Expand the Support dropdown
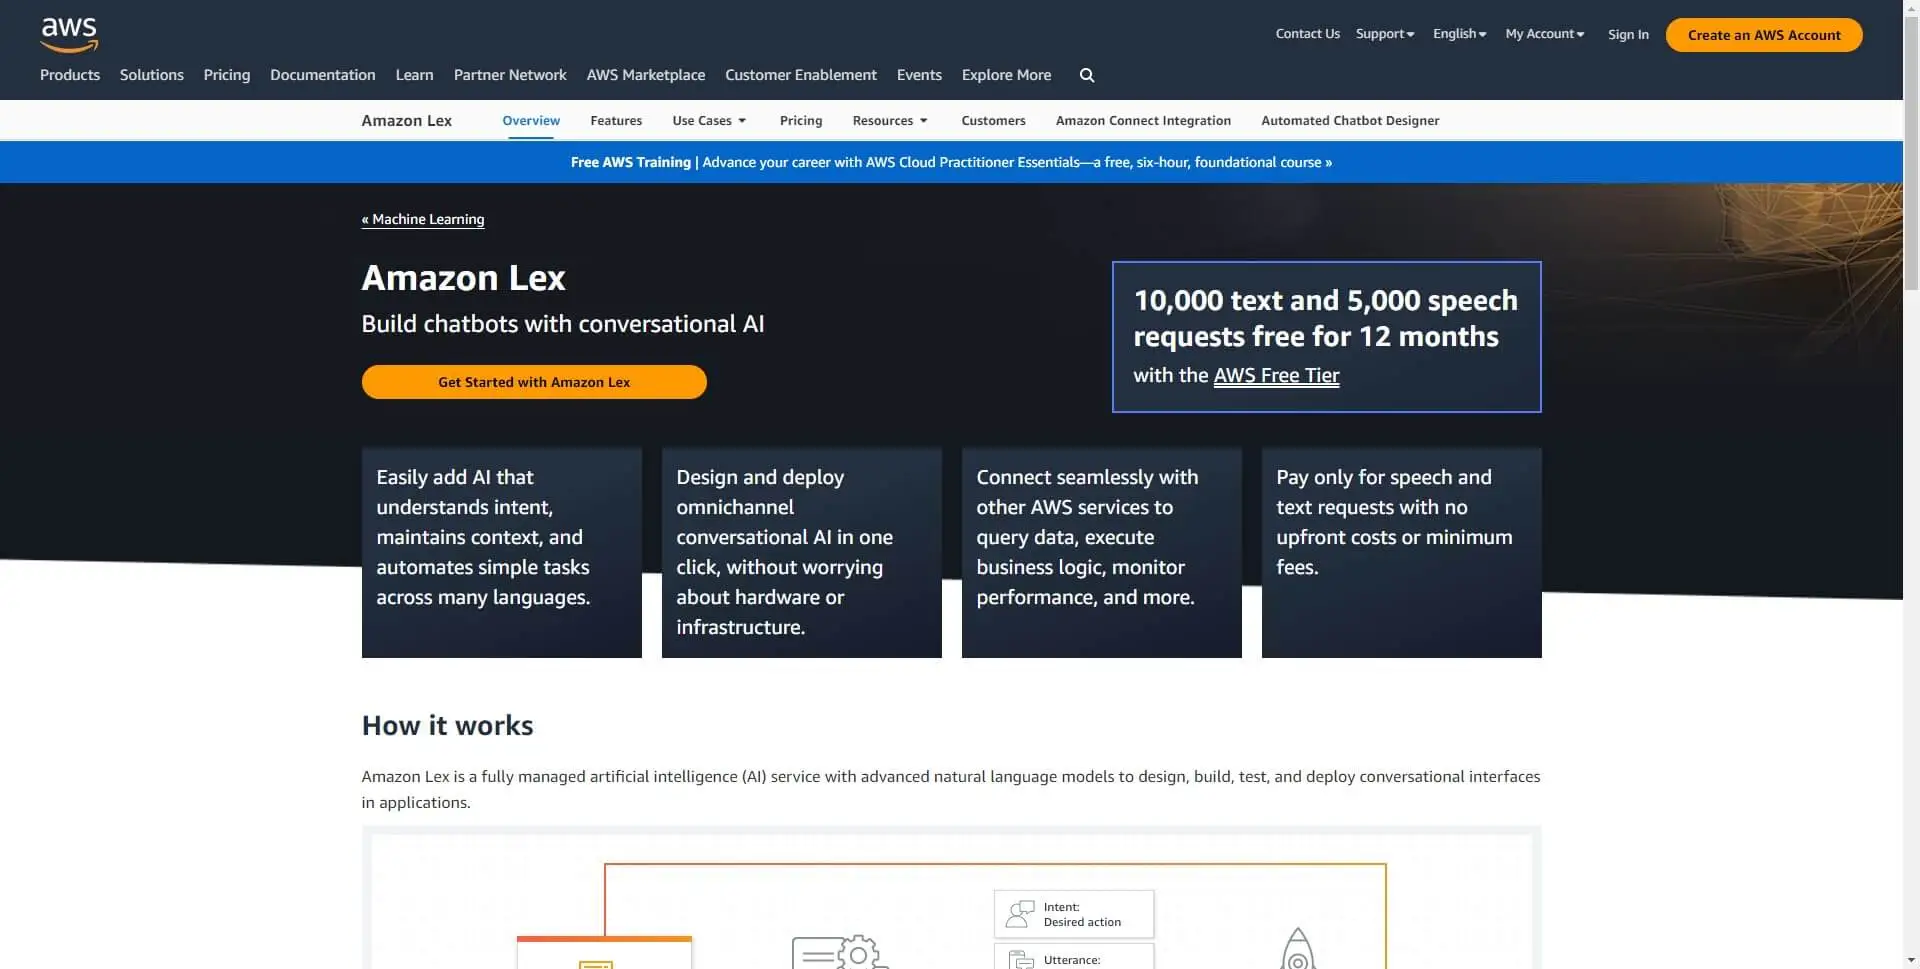Viewport: 1920px width, 969px height. click(x=1385, y=34)
